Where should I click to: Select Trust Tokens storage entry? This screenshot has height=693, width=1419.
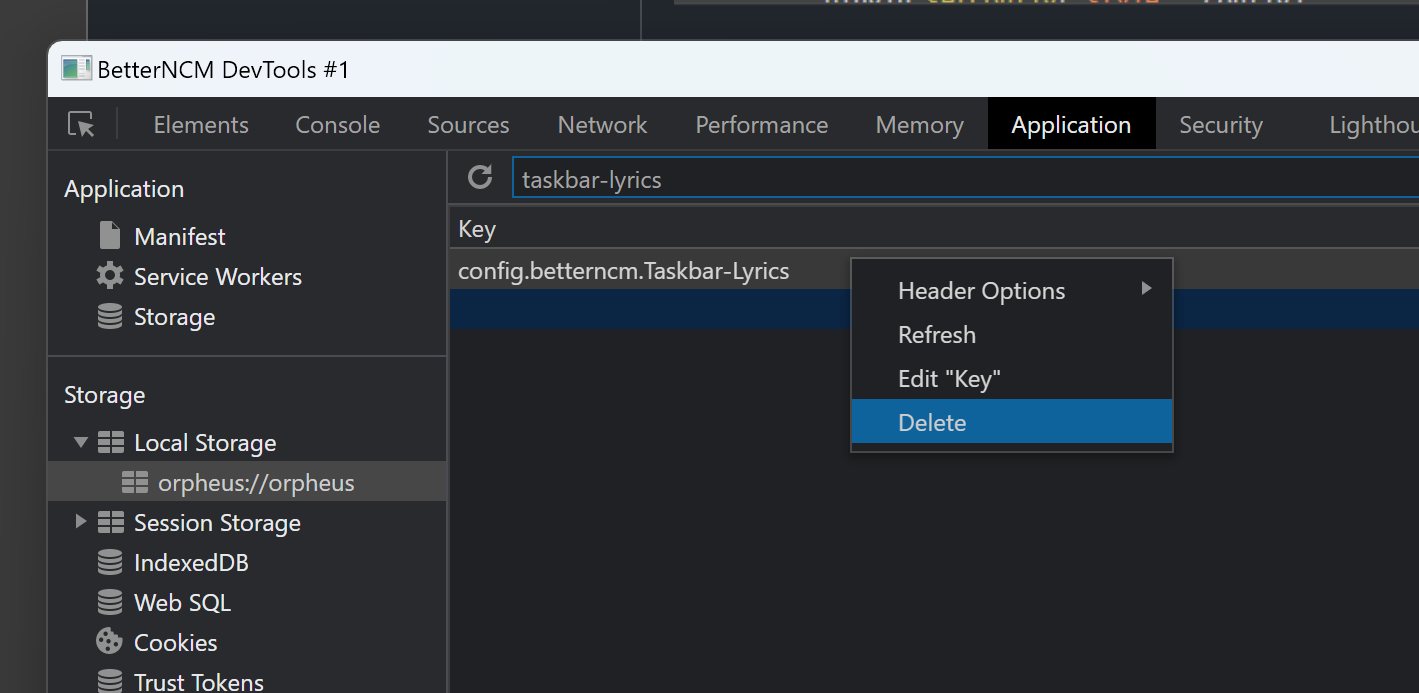coord(198,680)
